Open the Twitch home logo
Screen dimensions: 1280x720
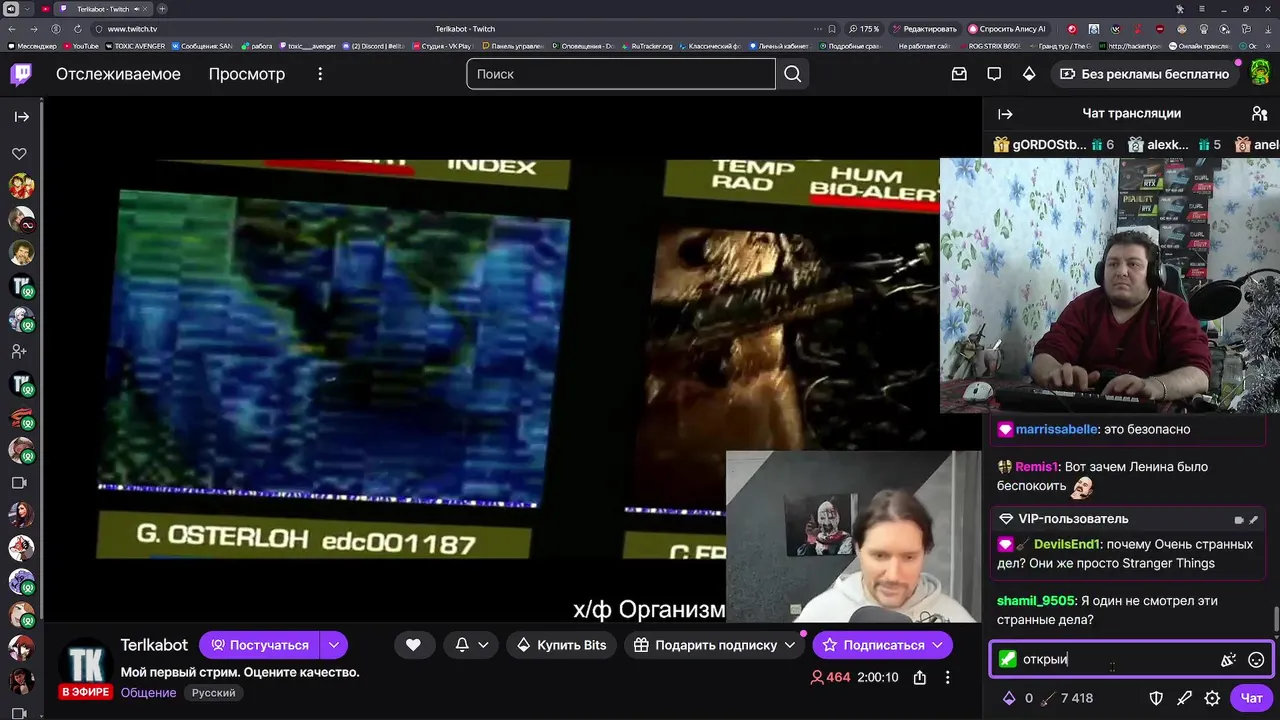(21, 74)
